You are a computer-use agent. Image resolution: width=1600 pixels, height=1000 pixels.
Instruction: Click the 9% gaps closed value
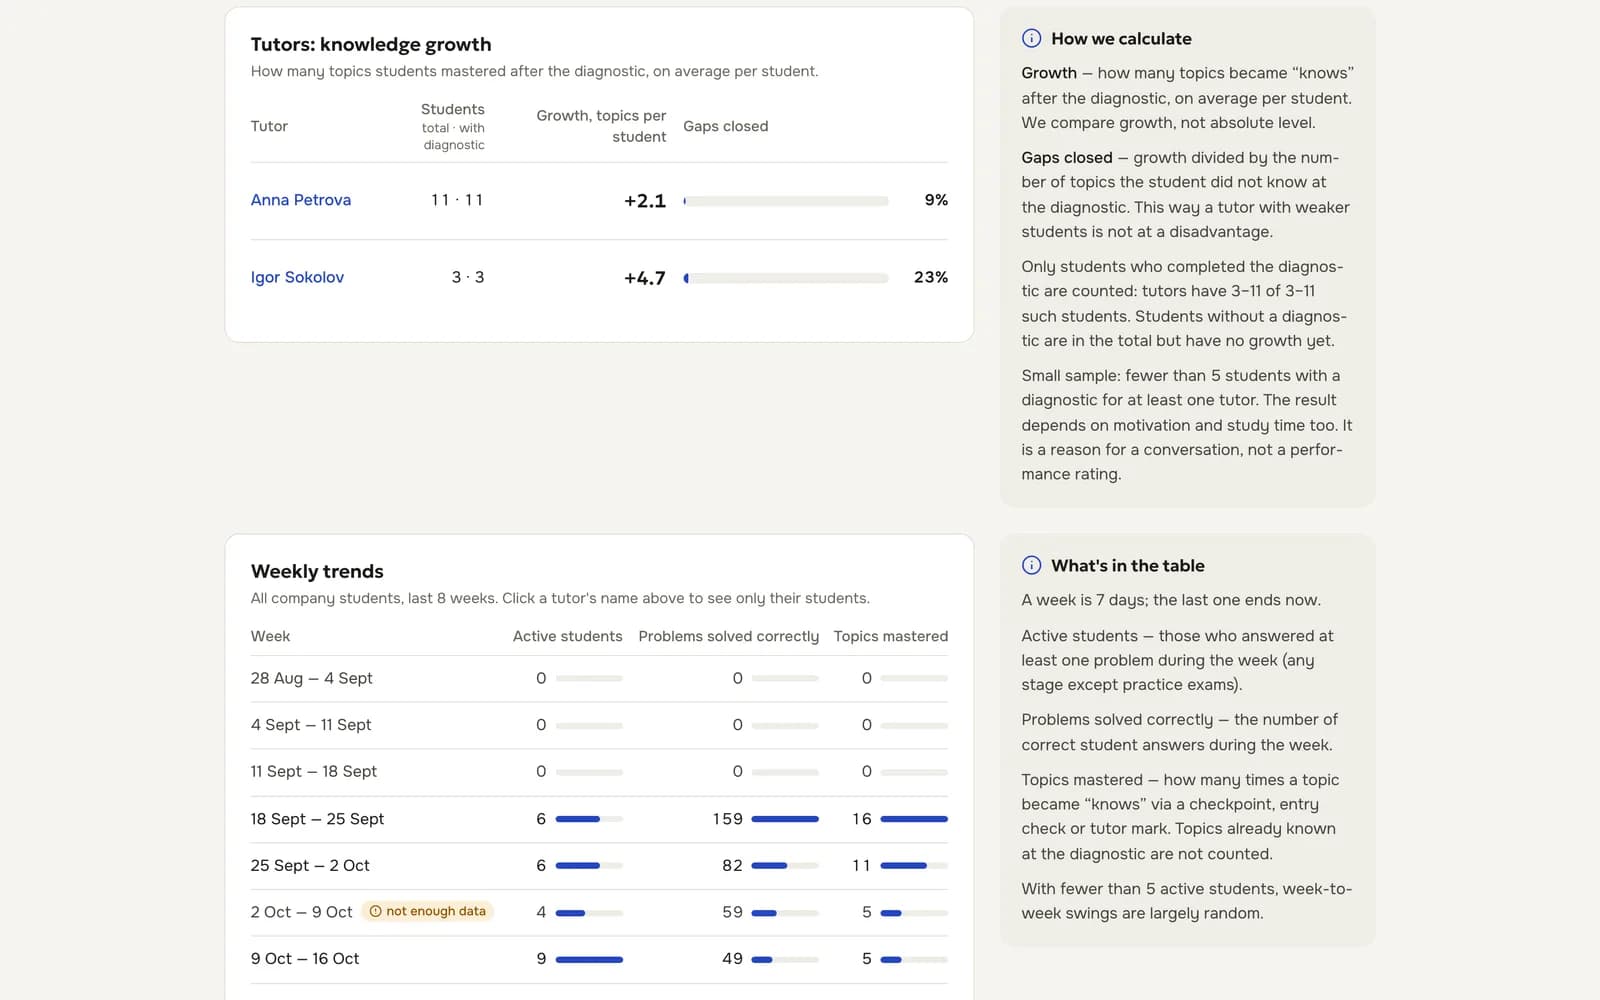tap(936, 200)
